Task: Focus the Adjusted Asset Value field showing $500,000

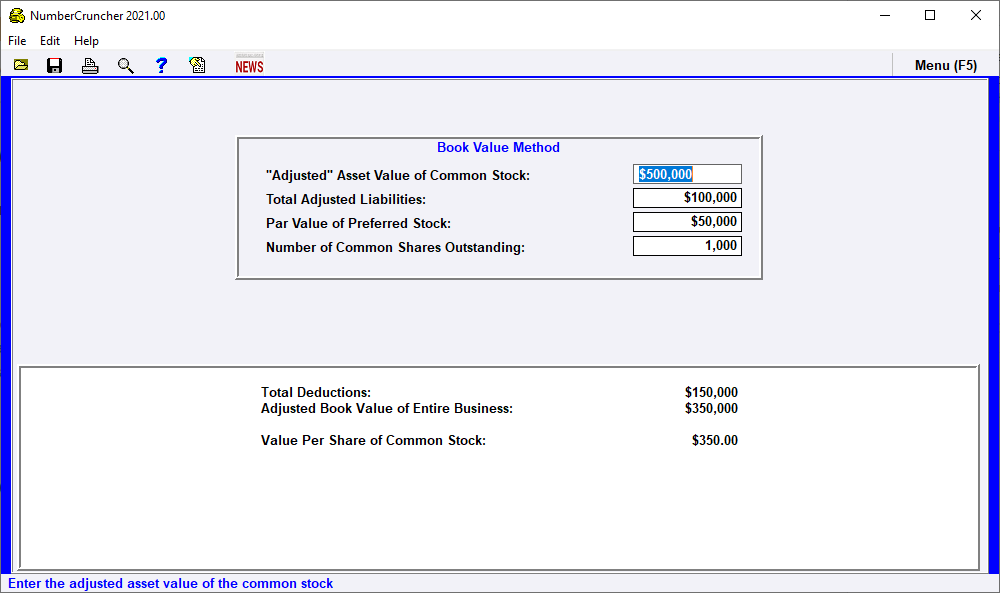Action: [688, 174]
